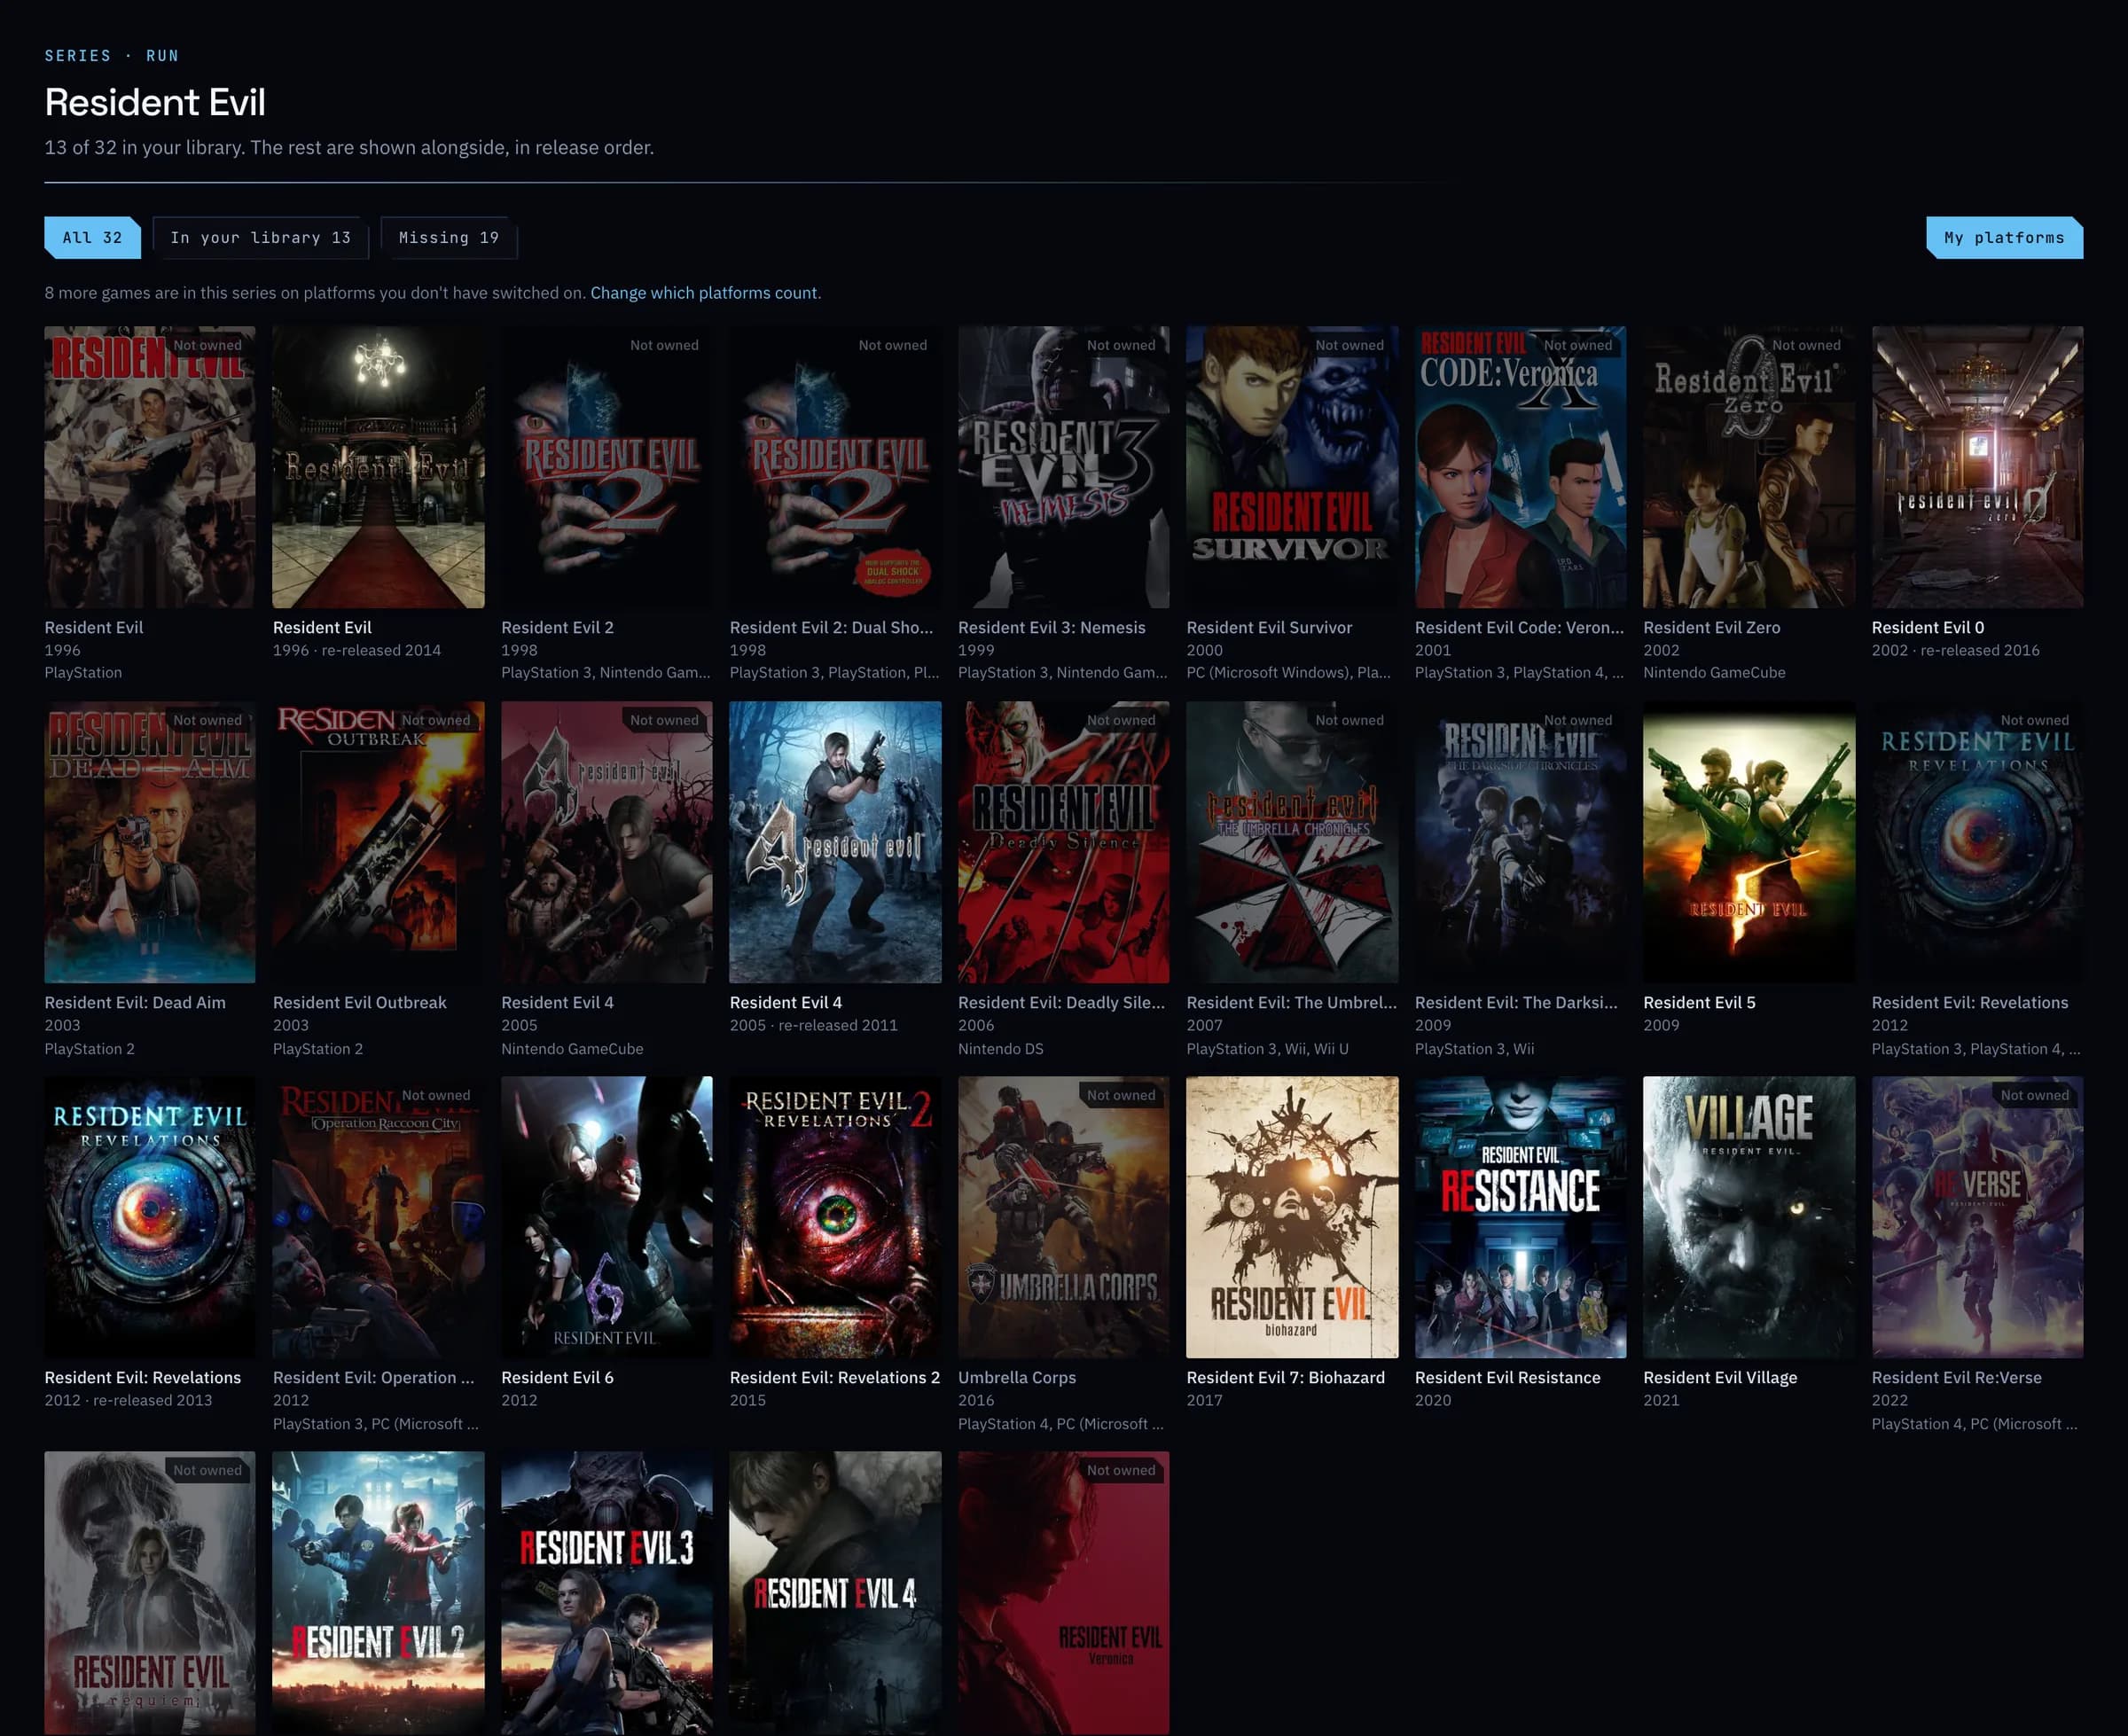
Task: Select the Resident Evil Zero GameCube cover
Action: click(x=1749, y=467)
